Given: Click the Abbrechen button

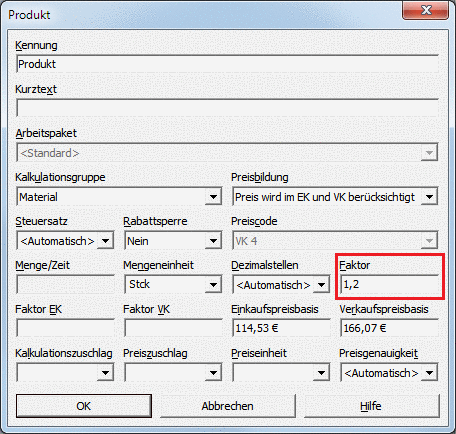Looking at the screenshot, I should click(228, 406).
